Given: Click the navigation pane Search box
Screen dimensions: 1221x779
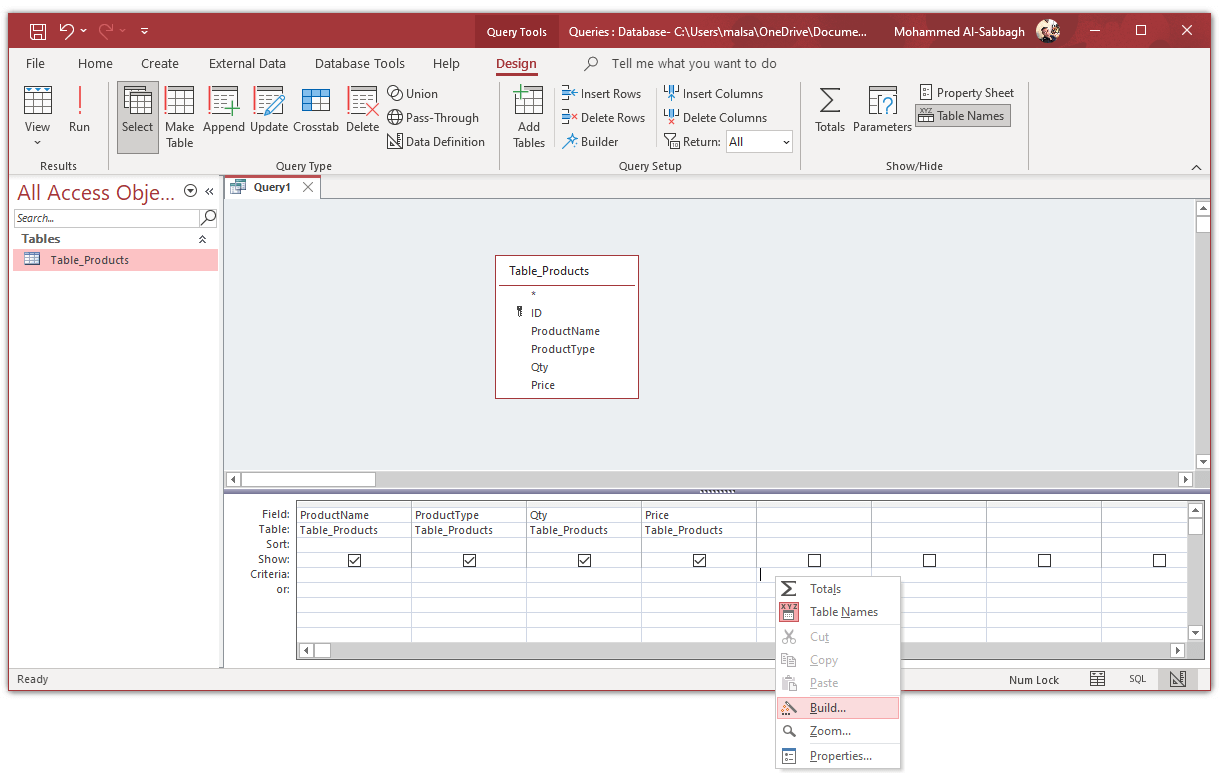Looking at the screenshot, I should [x=107, y=218].
